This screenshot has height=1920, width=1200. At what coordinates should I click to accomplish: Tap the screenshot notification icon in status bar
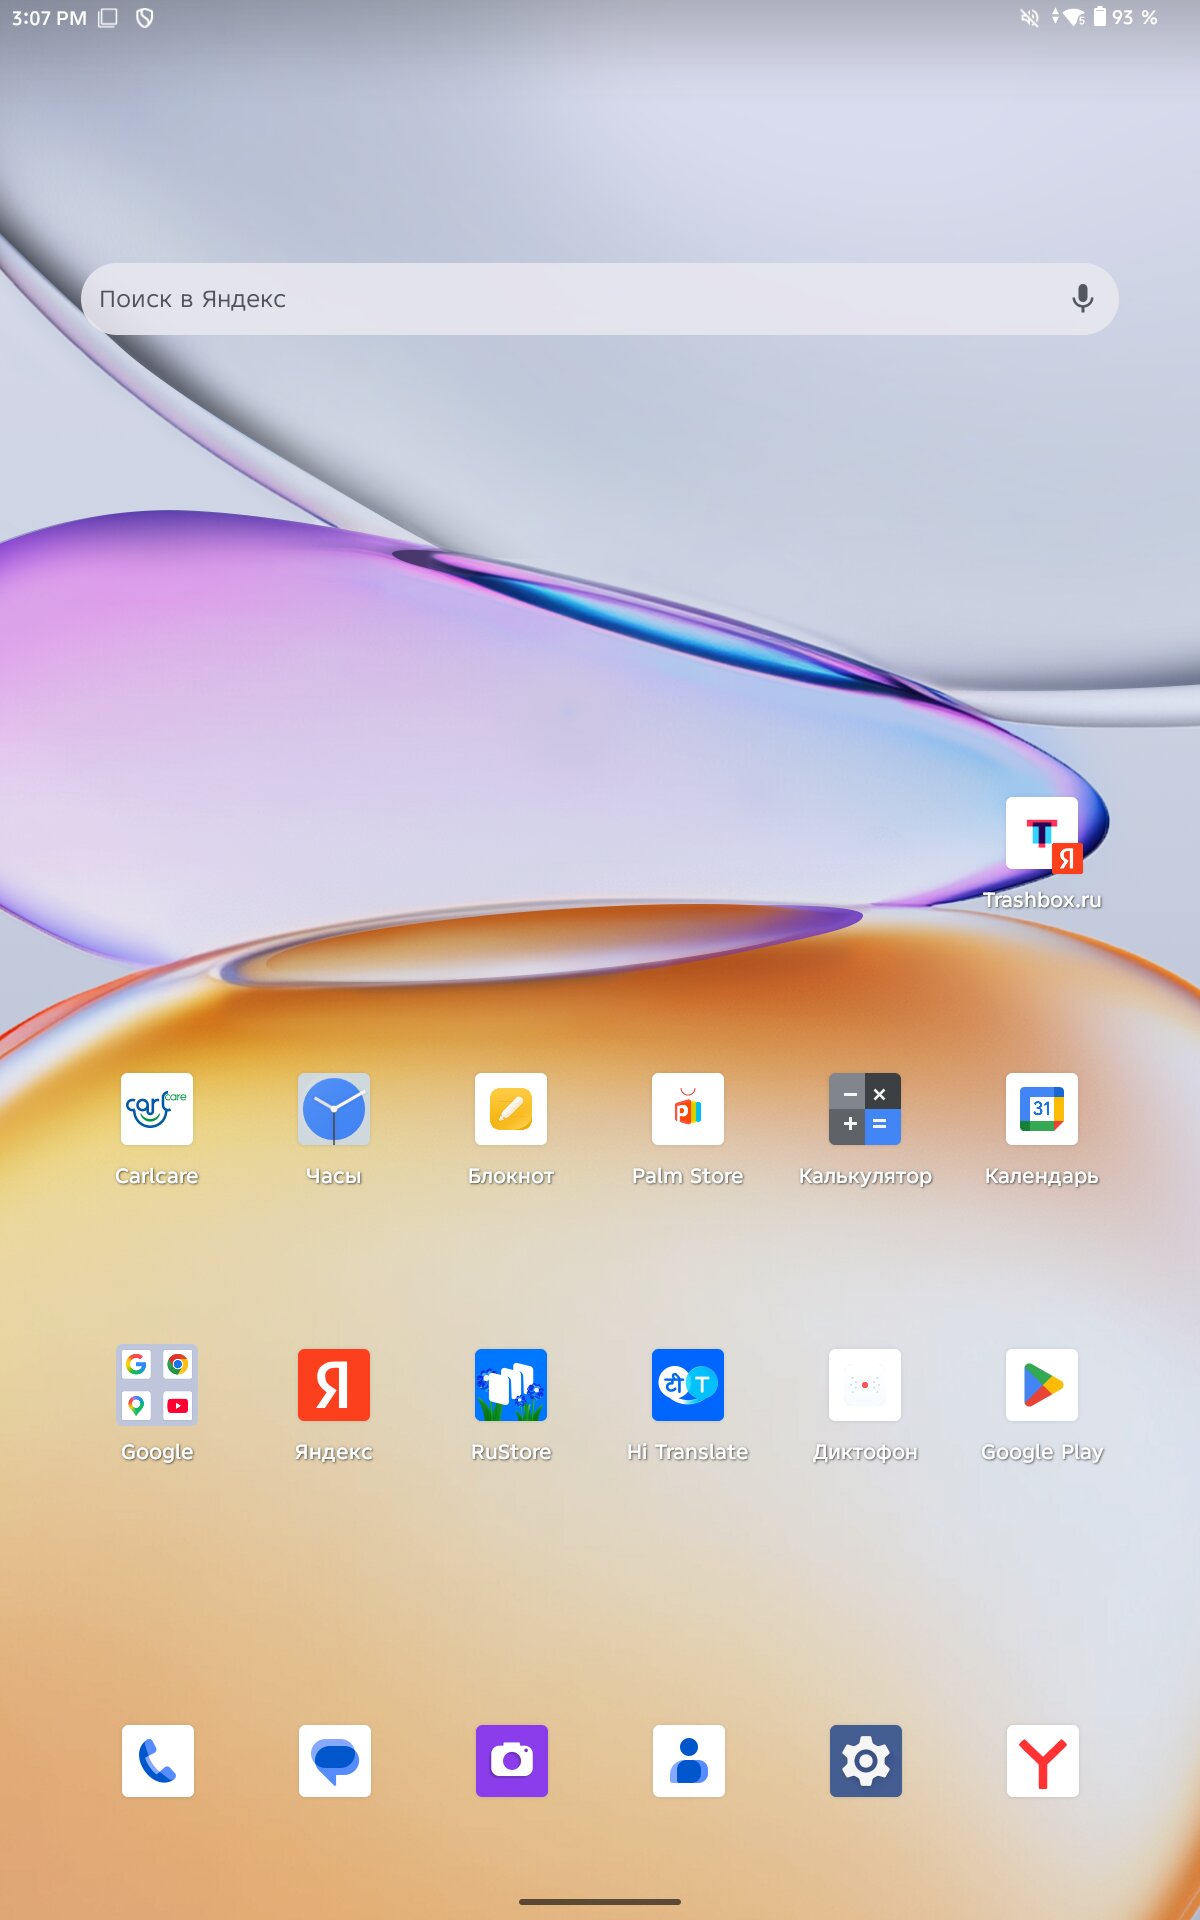click(108, 17)
